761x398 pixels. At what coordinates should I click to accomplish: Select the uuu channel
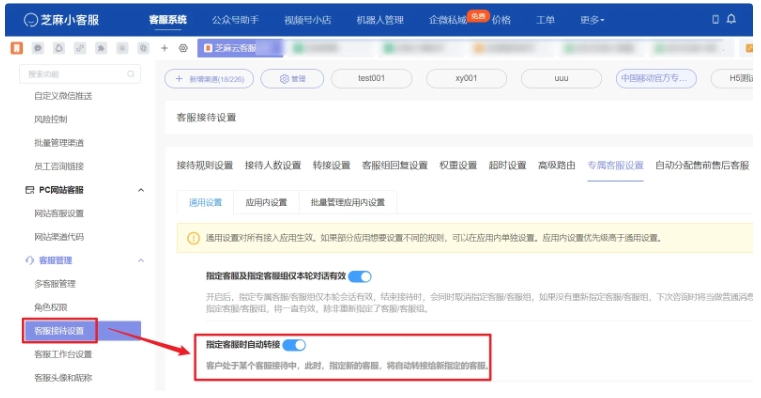[x=561, y=79]
